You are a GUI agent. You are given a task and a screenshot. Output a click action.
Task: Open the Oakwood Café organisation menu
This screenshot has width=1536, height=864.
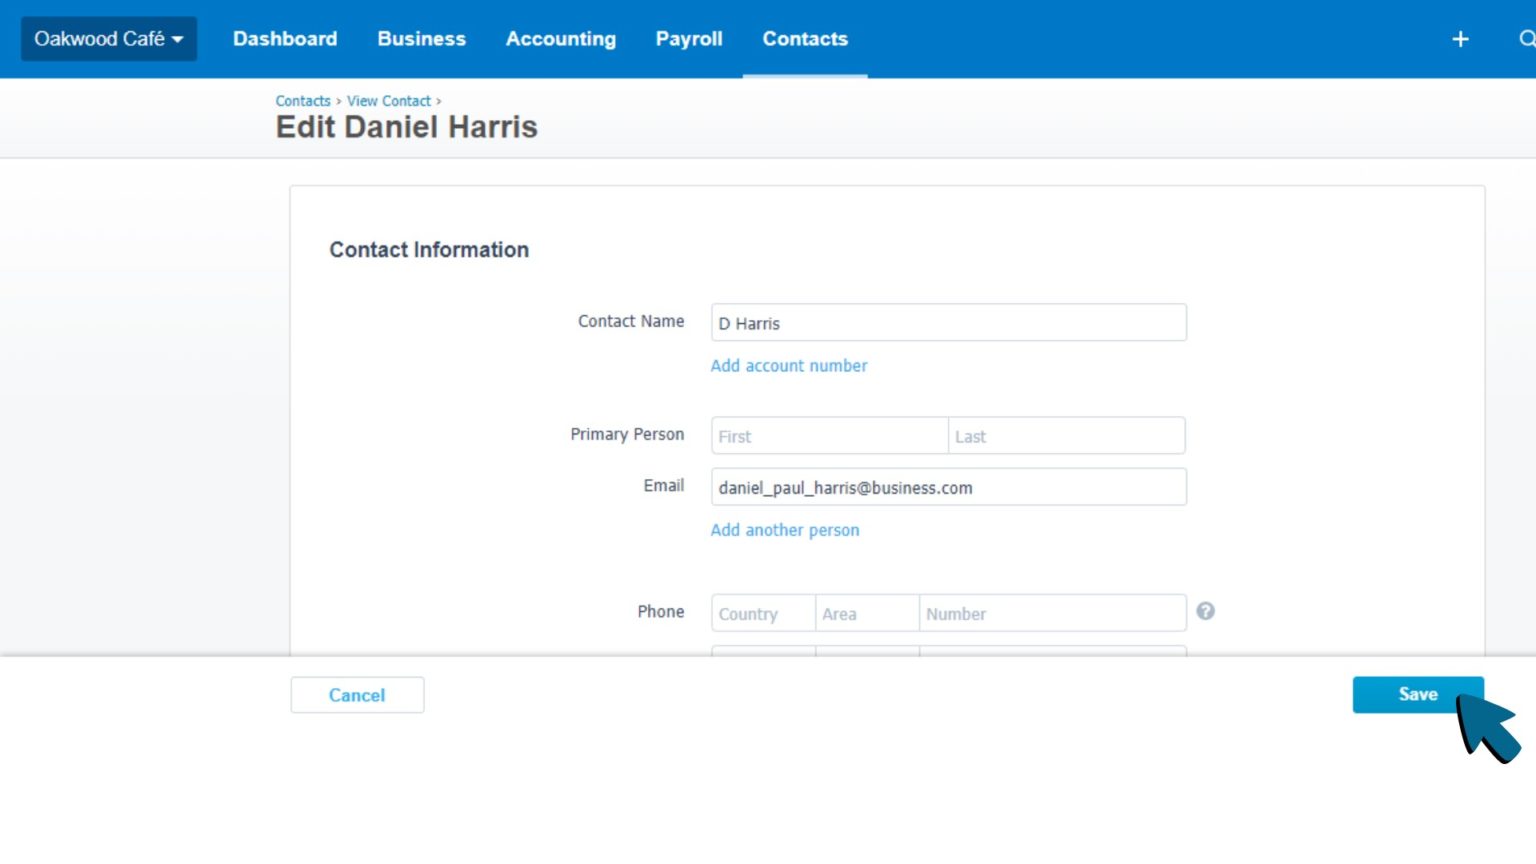100,39
